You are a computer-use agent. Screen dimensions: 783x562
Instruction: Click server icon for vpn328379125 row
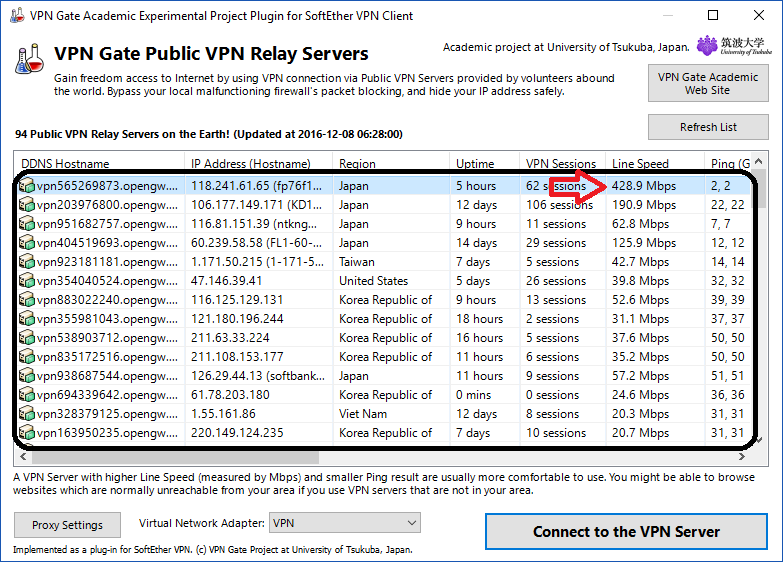pos(27,414)
